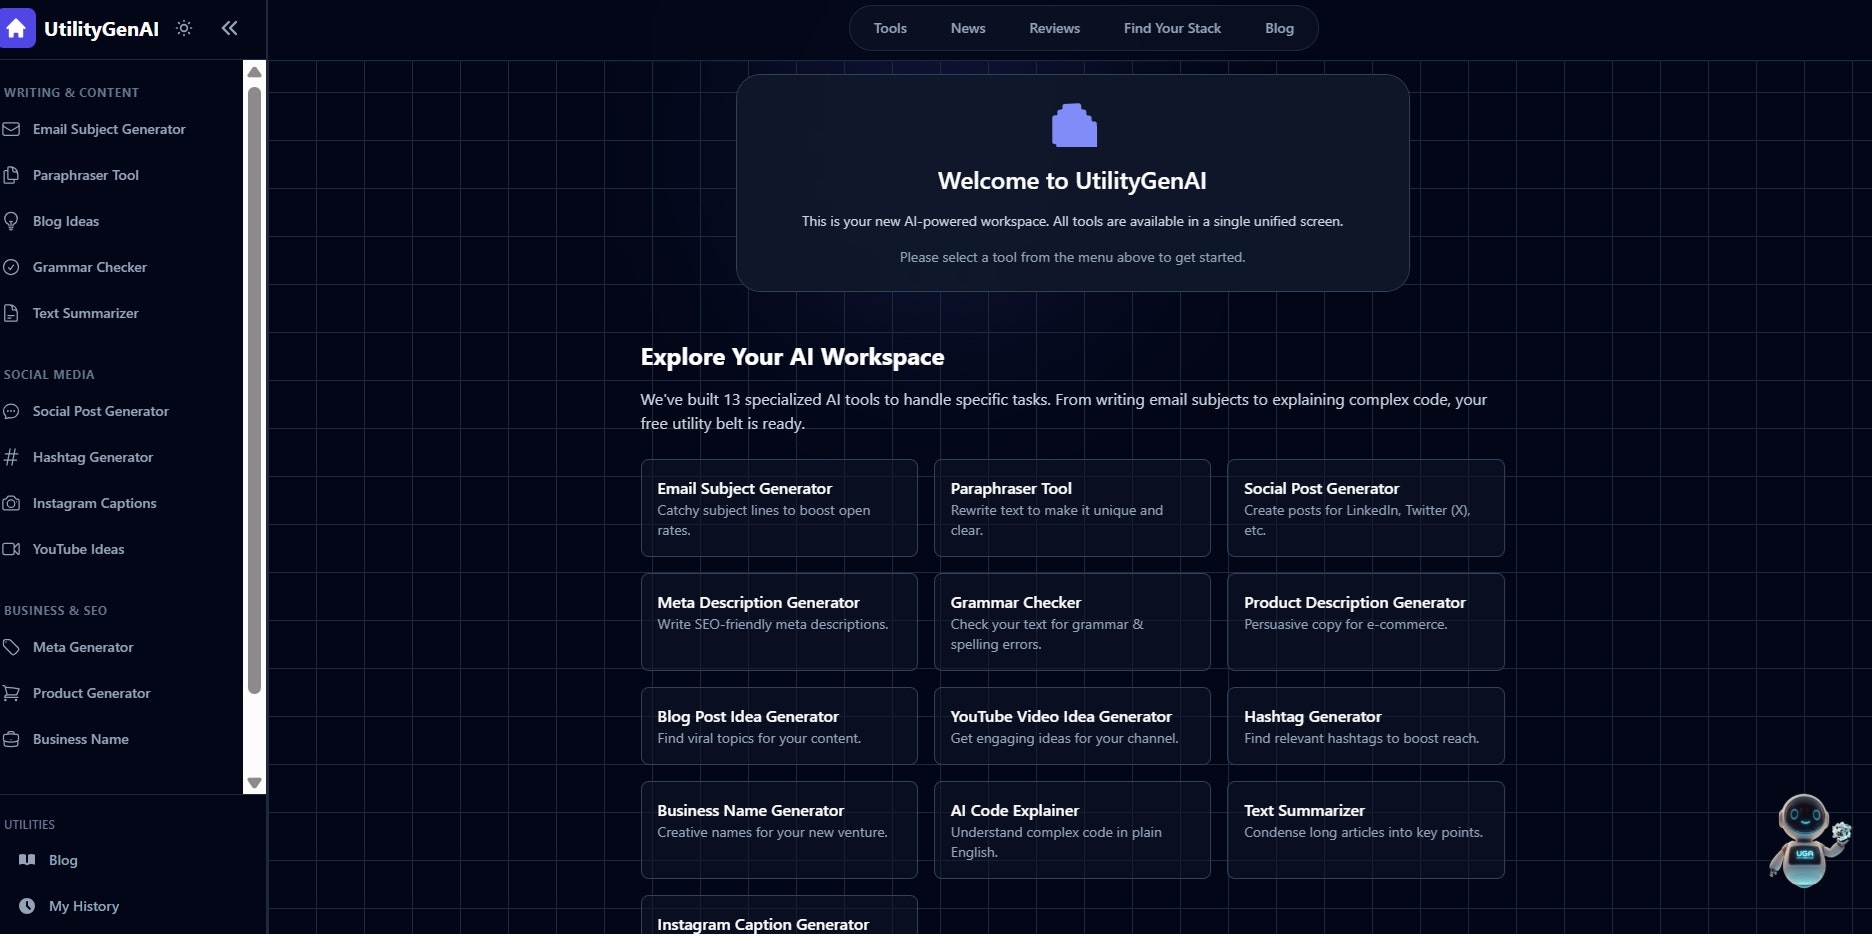This screenshot has width=1872, height=934.
Task: Switch to the News tab
Action: pos(967,28)
